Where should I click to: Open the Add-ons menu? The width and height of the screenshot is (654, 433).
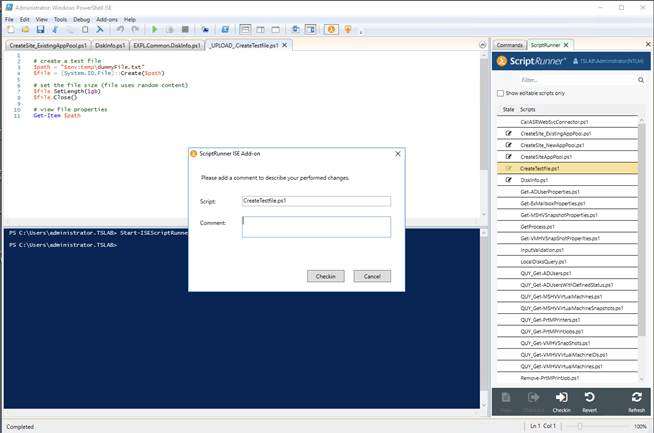tap(107, 20)
